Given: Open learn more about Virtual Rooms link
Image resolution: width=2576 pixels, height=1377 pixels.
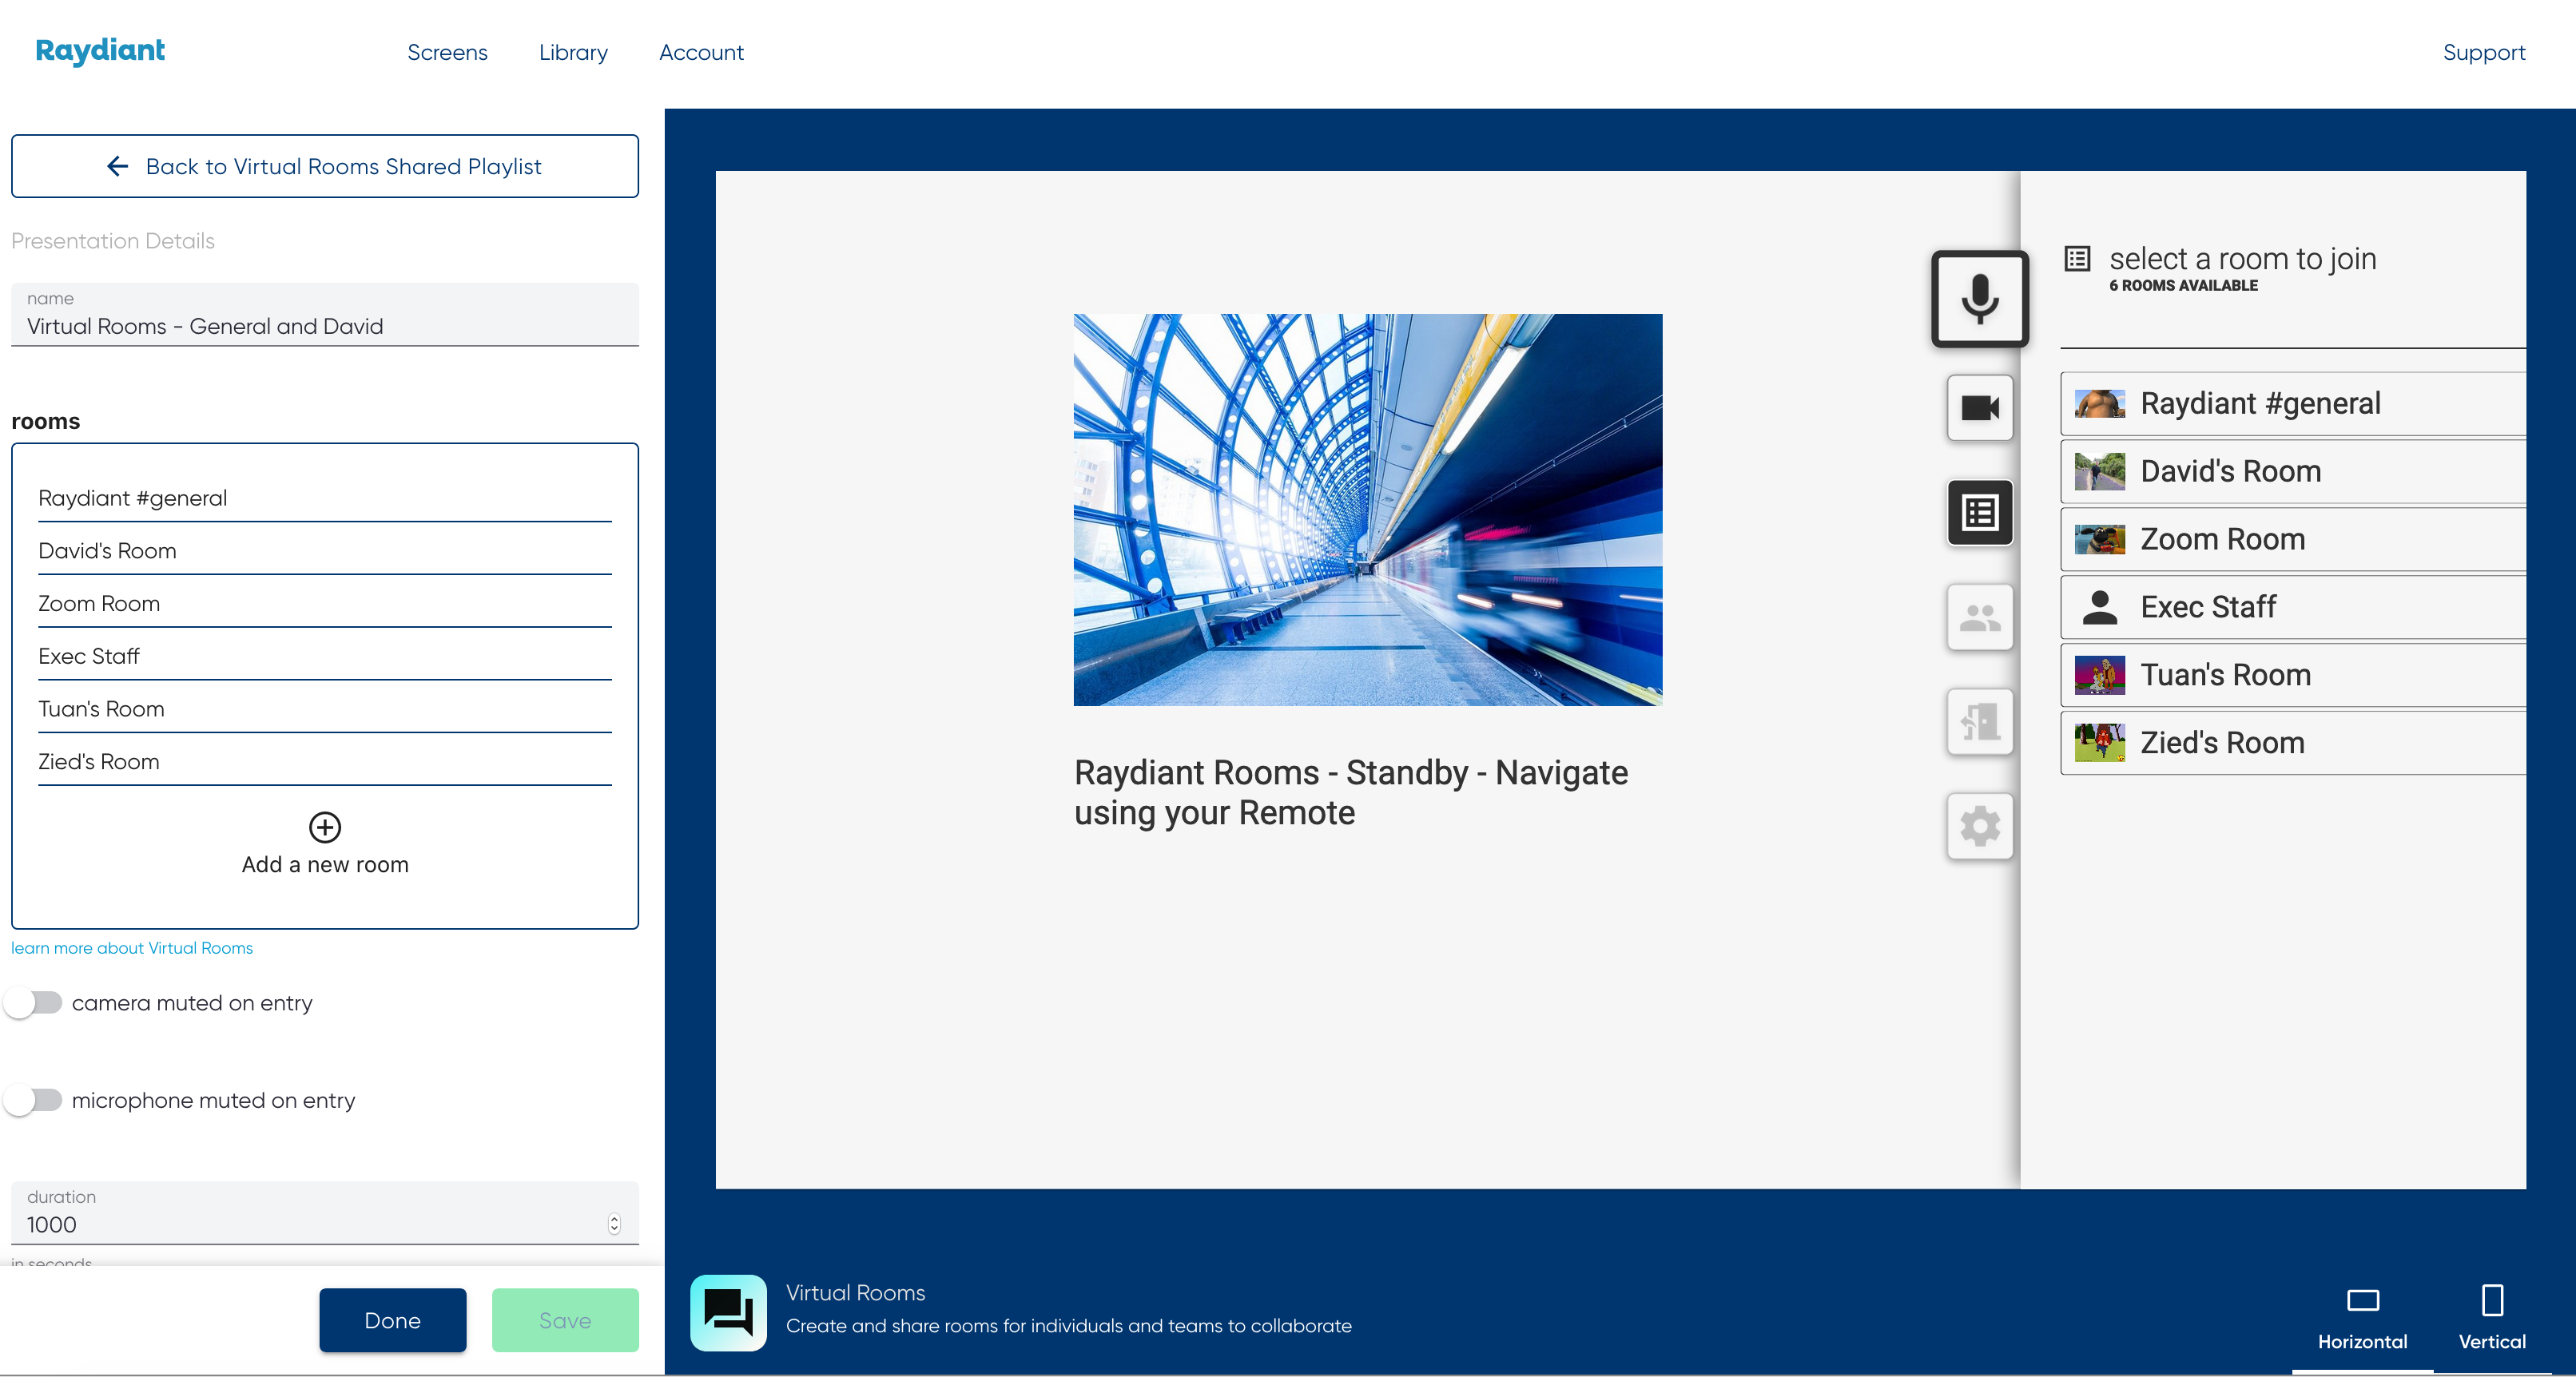Looking at the screenshot, I should (131, 947).
